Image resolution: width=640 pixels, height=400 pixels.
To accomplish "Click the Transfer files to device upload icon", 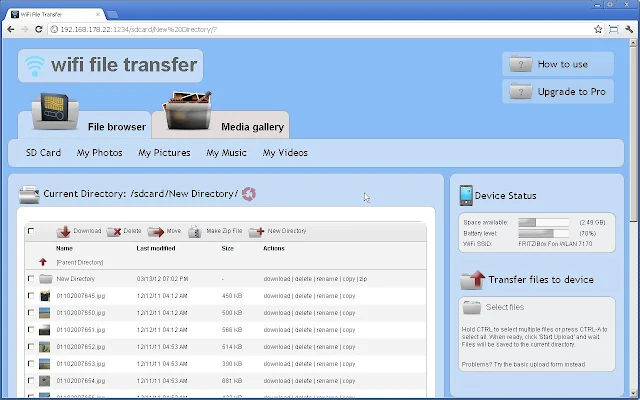I will coord(473,280).
